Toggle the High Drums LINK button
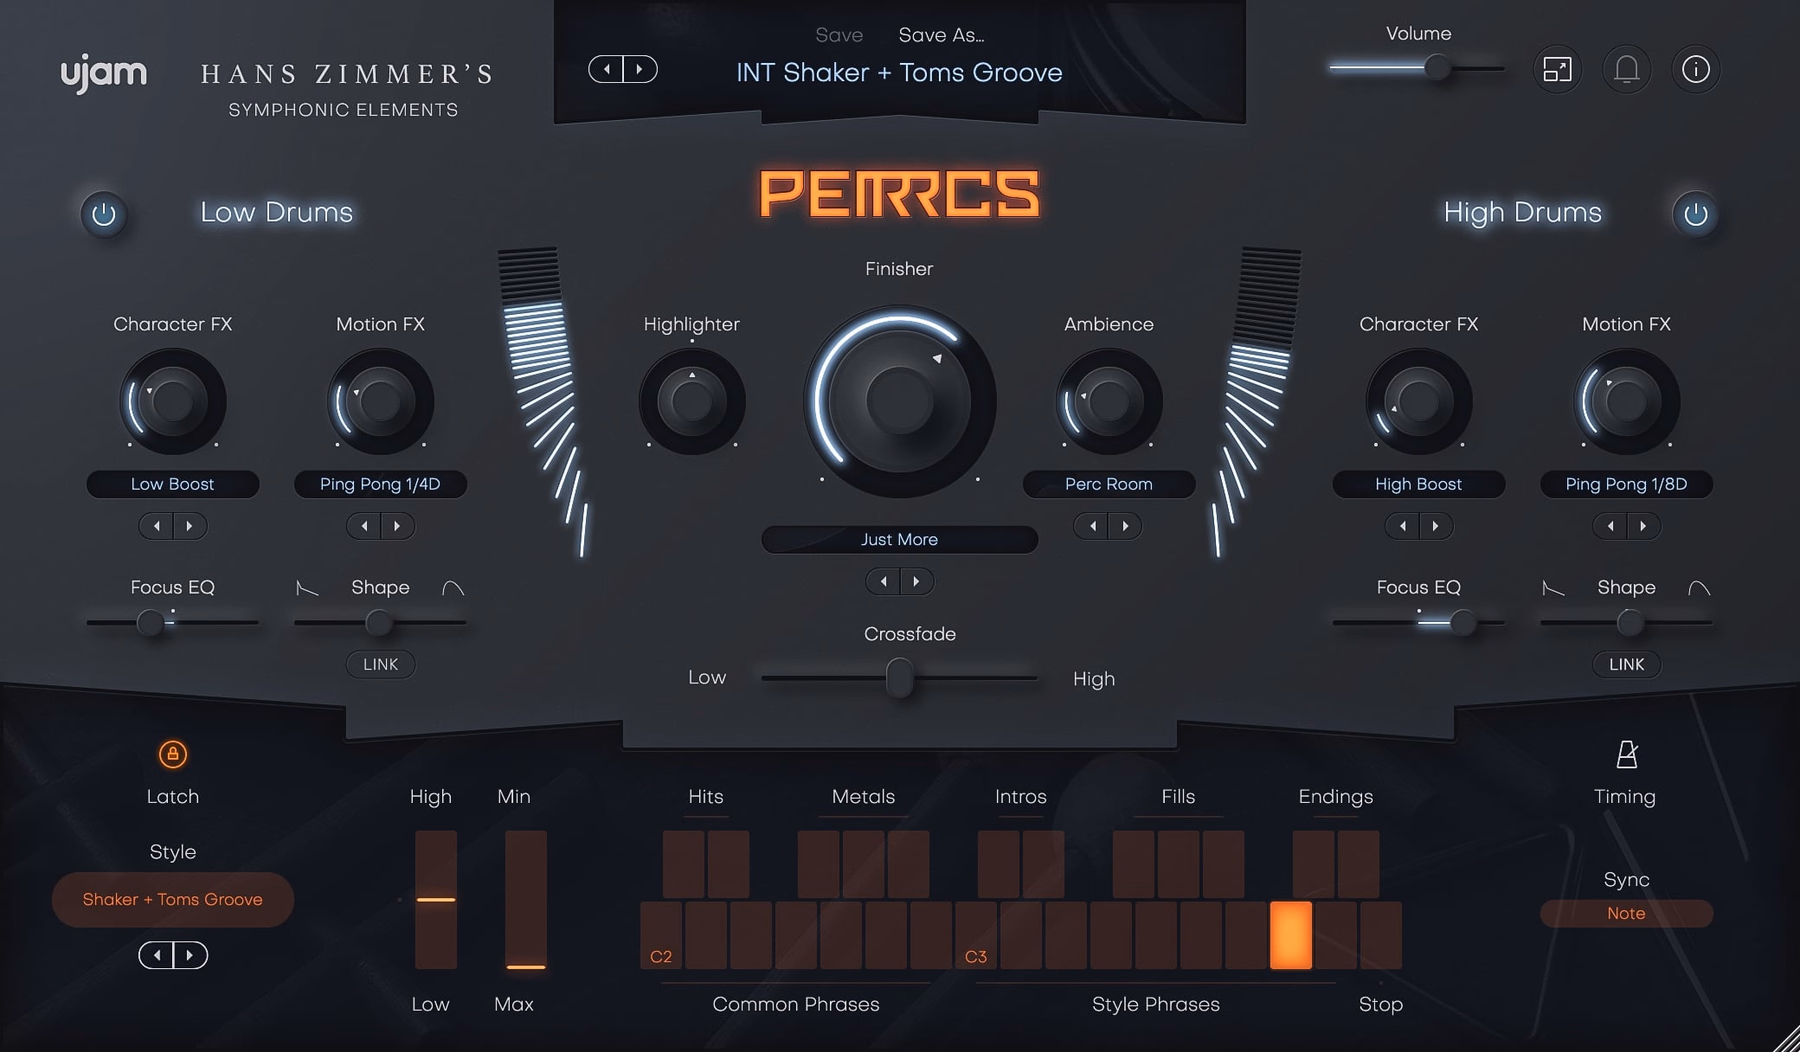This screenshot has height=1052, width=1800. click(1626, 664)
